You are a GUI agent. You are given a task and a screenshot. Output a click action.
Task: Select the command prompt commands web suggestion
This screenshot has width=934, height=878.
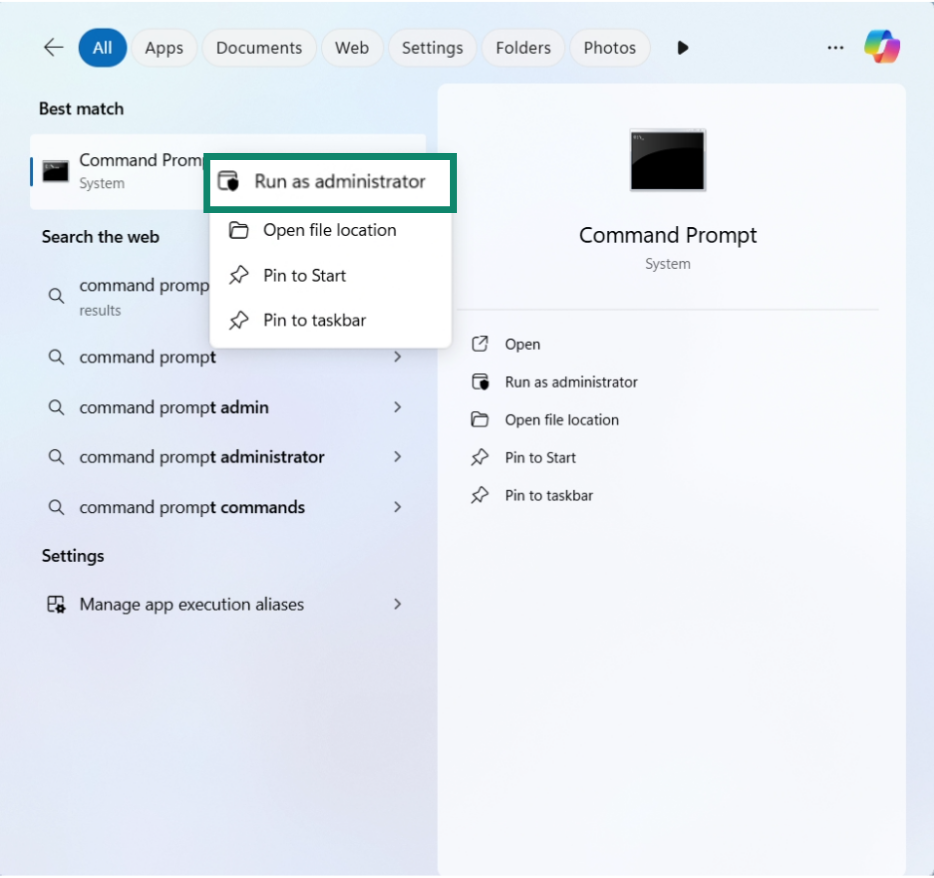click(x=192, y=507)
